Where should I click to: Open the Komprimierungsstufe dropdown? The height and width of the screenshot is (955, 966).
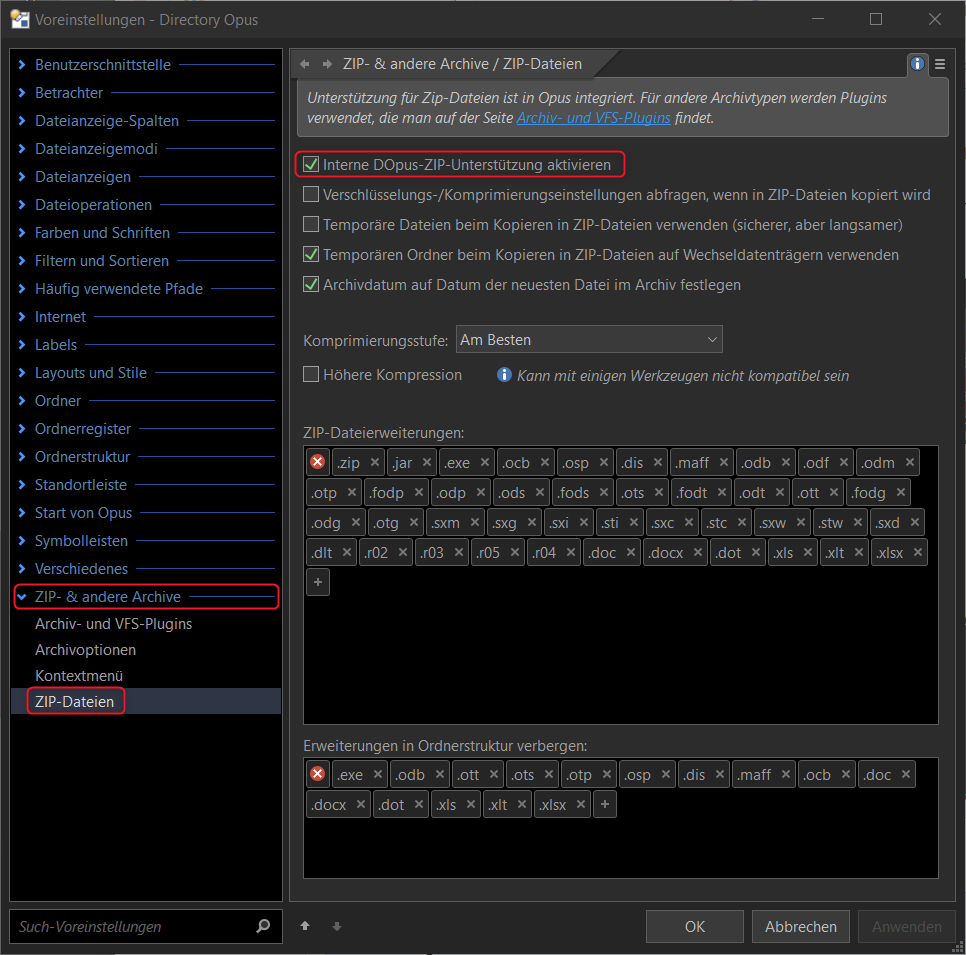click(x=589, y=339)
